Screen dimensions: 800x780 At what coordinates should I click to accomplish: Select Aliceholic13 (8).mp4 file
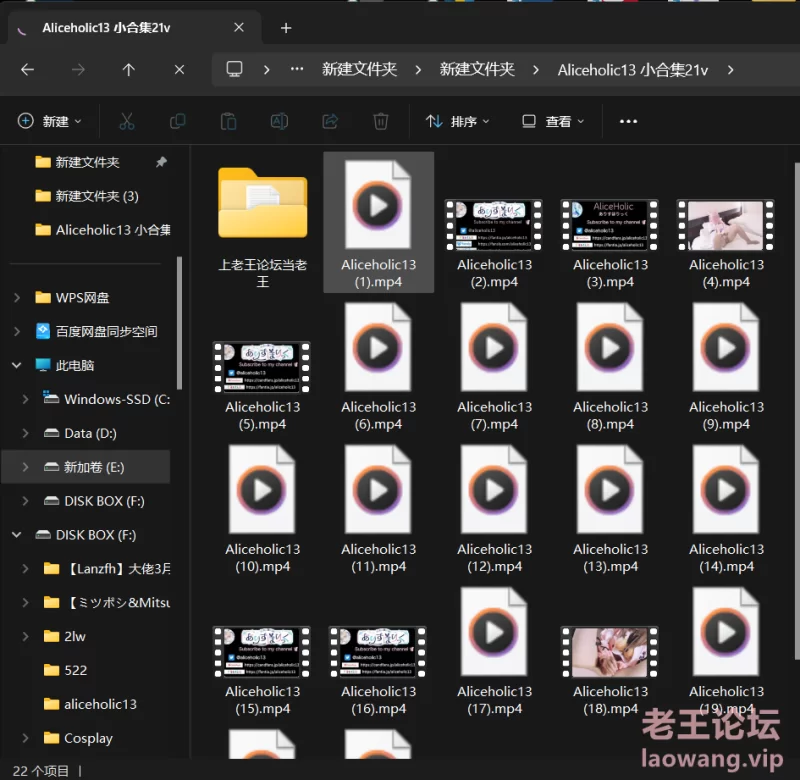coord(610,367)
